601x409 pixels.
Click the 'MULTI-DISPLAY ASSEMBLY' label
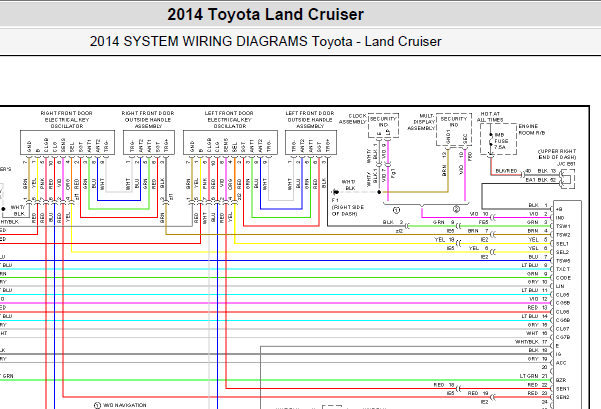click(422, 122)
